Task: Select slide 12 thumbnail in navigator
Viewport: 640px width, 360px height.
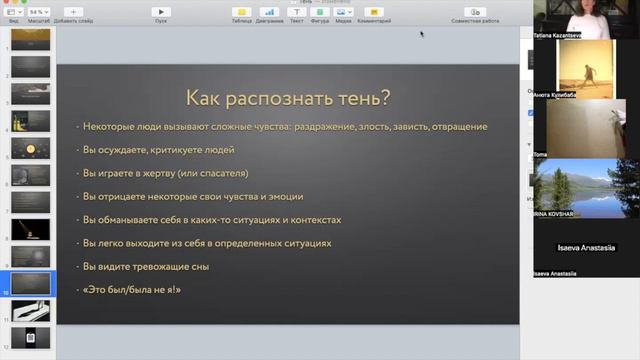Action: point(31,338)
